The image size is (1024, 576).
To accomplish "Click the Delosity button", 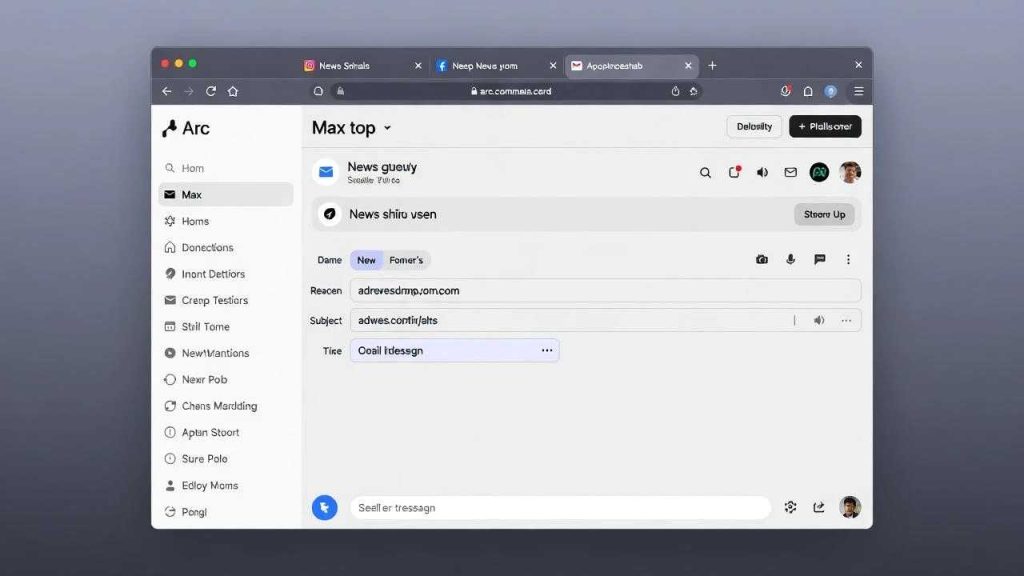I will tap(754, 127).
